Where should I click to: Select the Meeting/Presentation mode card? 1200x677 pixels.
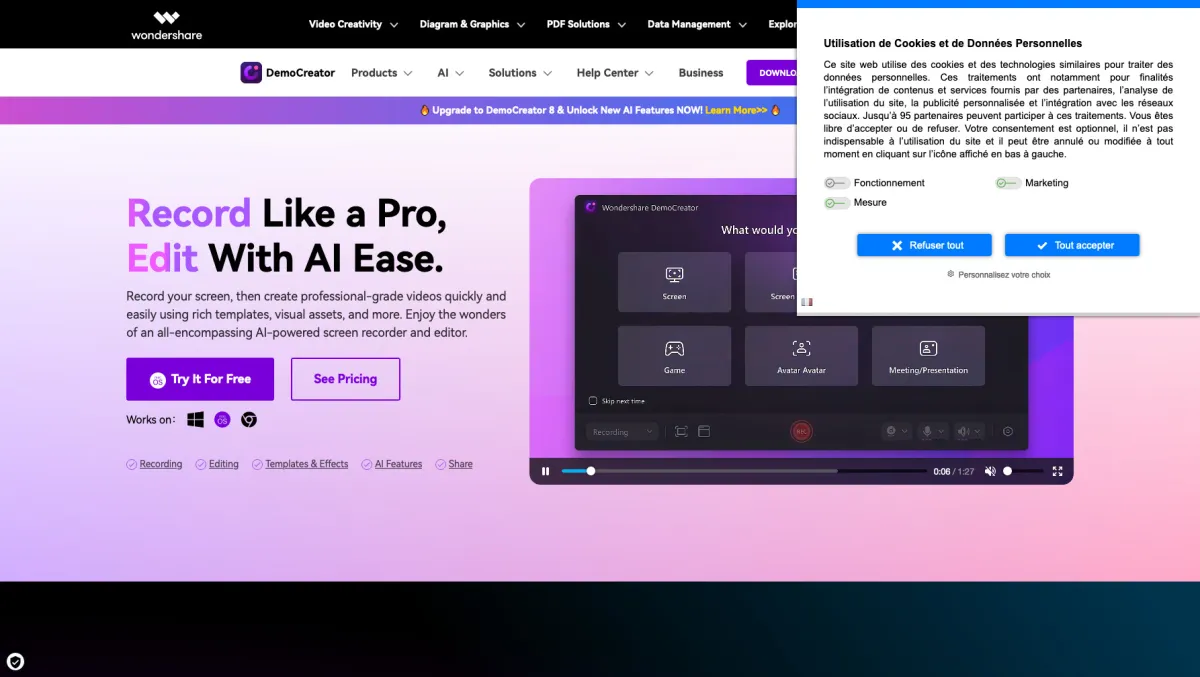(928, 356)
